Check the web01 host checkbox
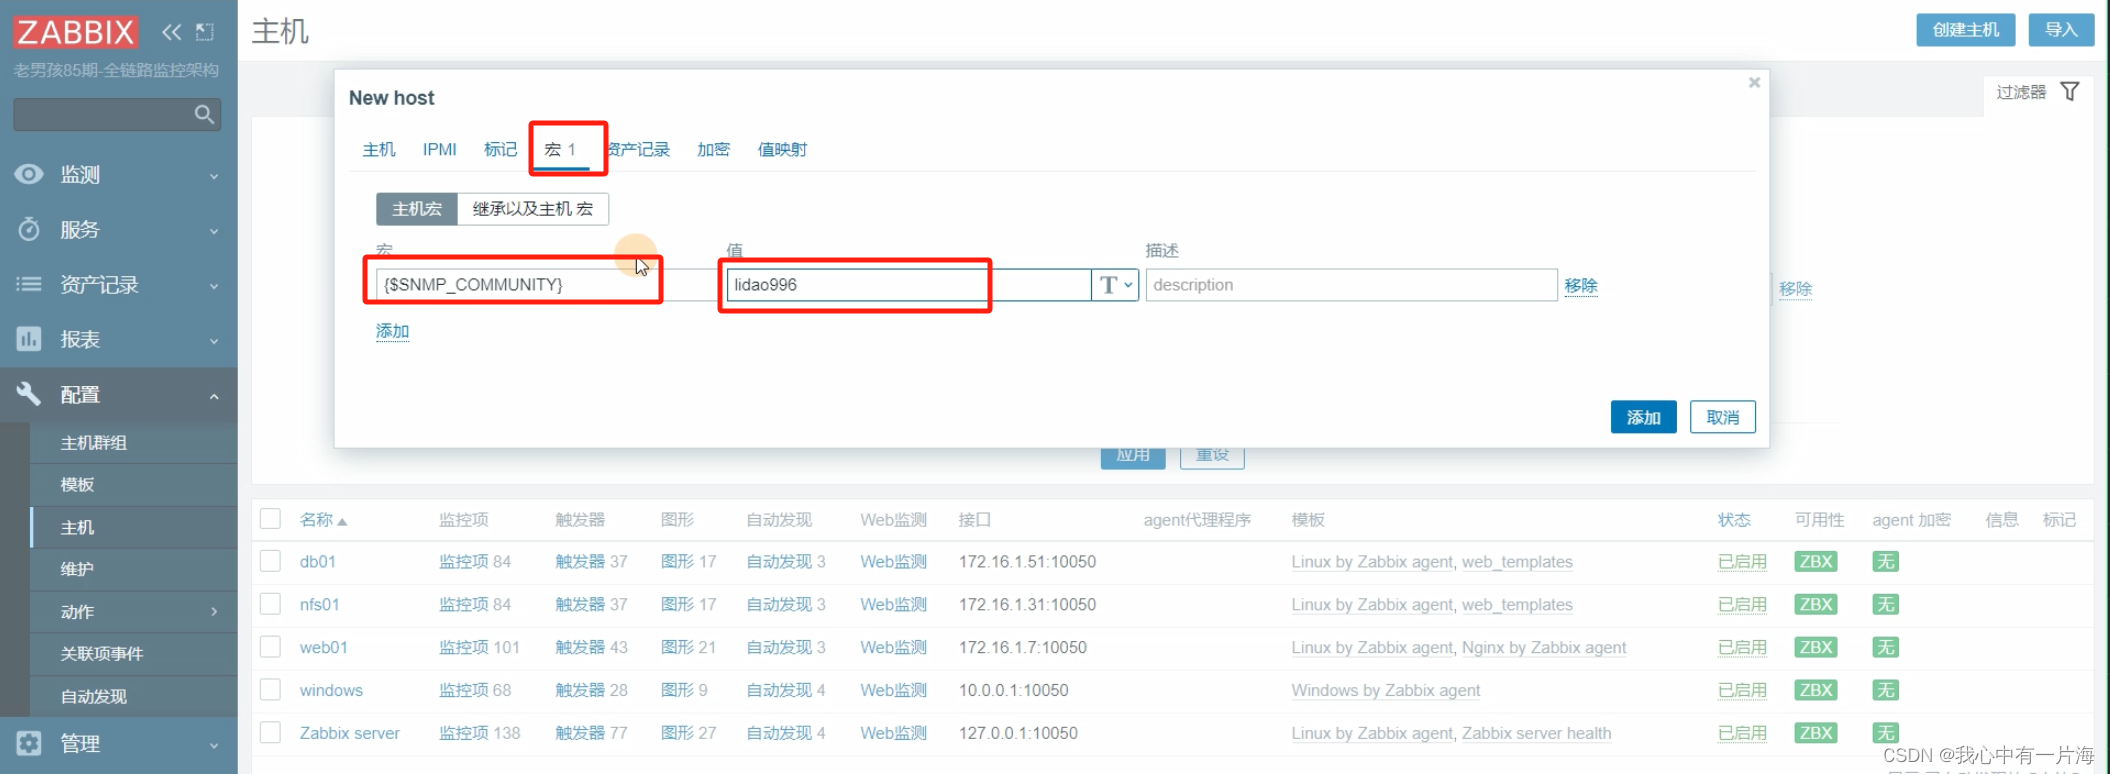The image size is (2110, 774). (270, 646)
